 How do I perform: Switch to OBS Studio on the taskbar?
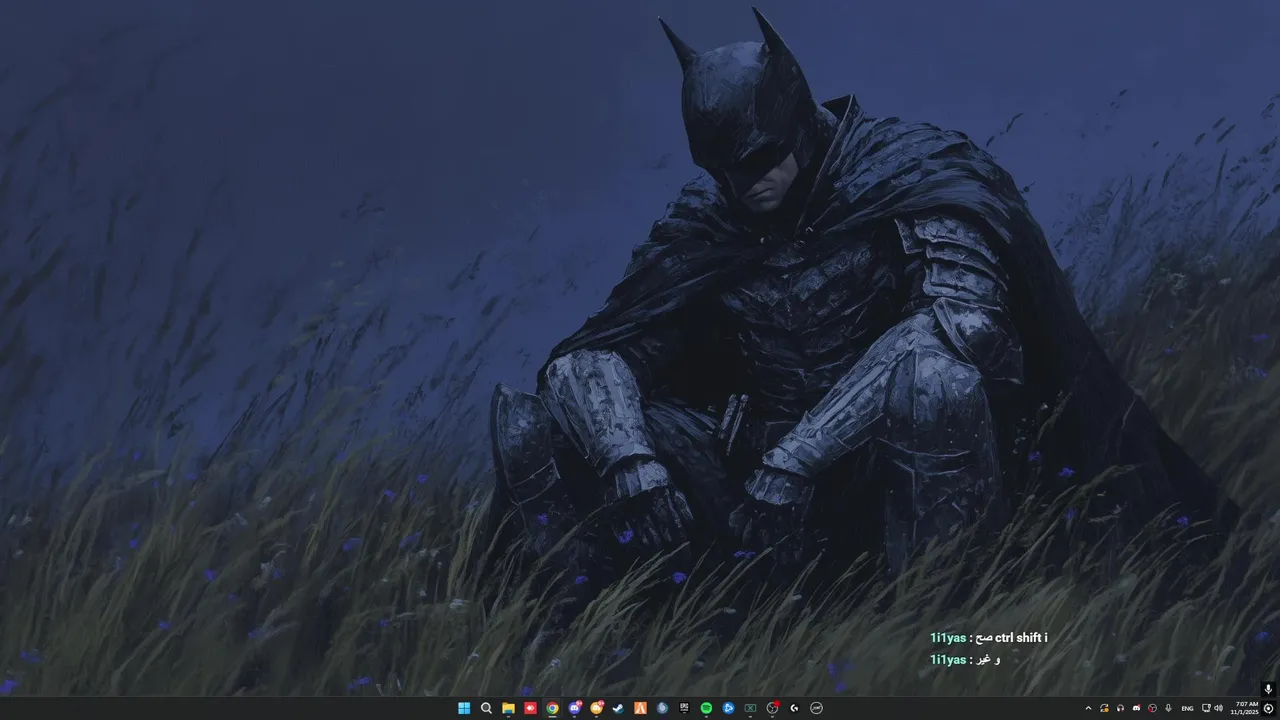click(772, 708)
